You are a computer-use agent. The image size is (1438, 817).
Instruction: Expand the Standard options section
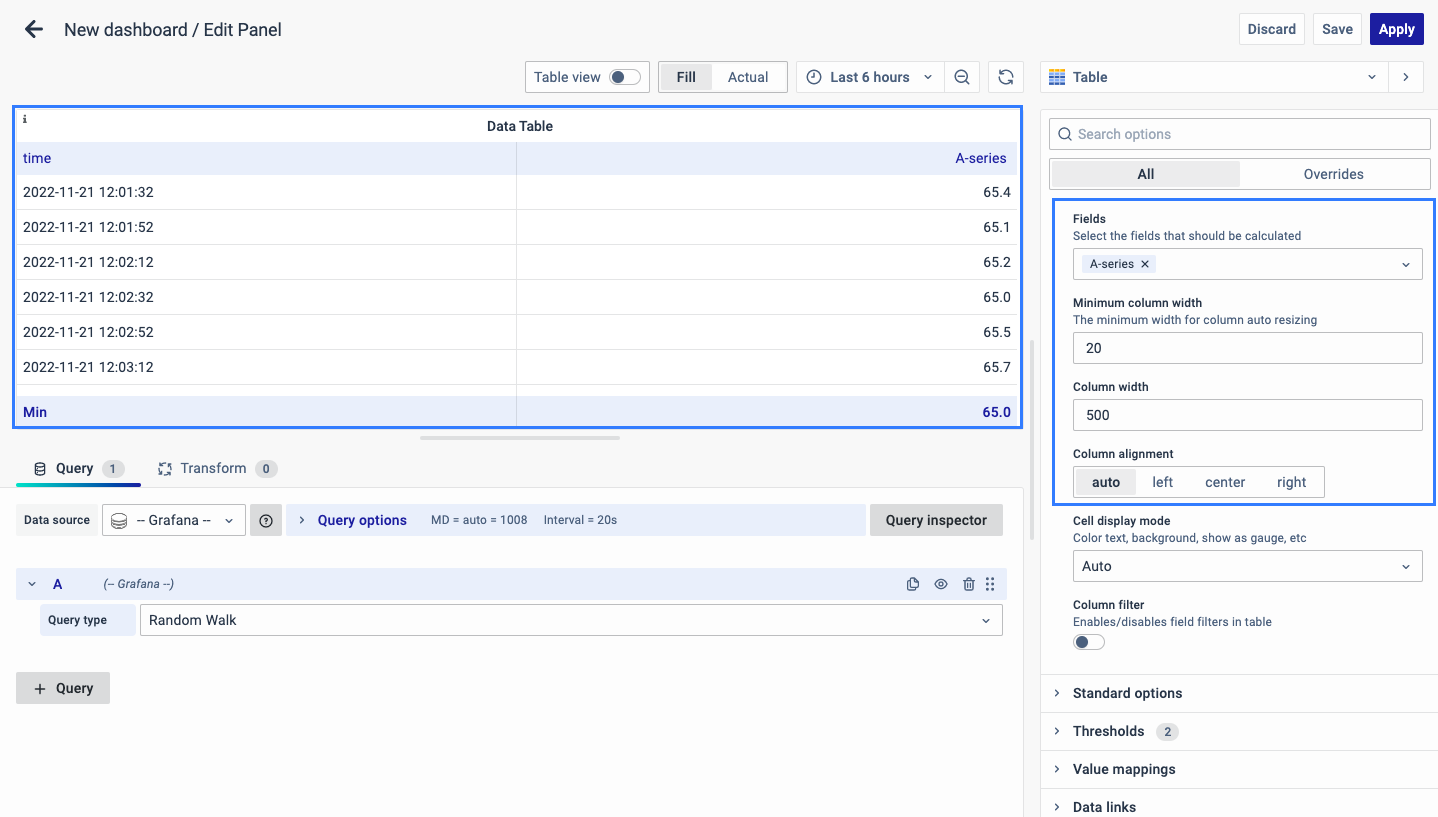coord(1127,693)
